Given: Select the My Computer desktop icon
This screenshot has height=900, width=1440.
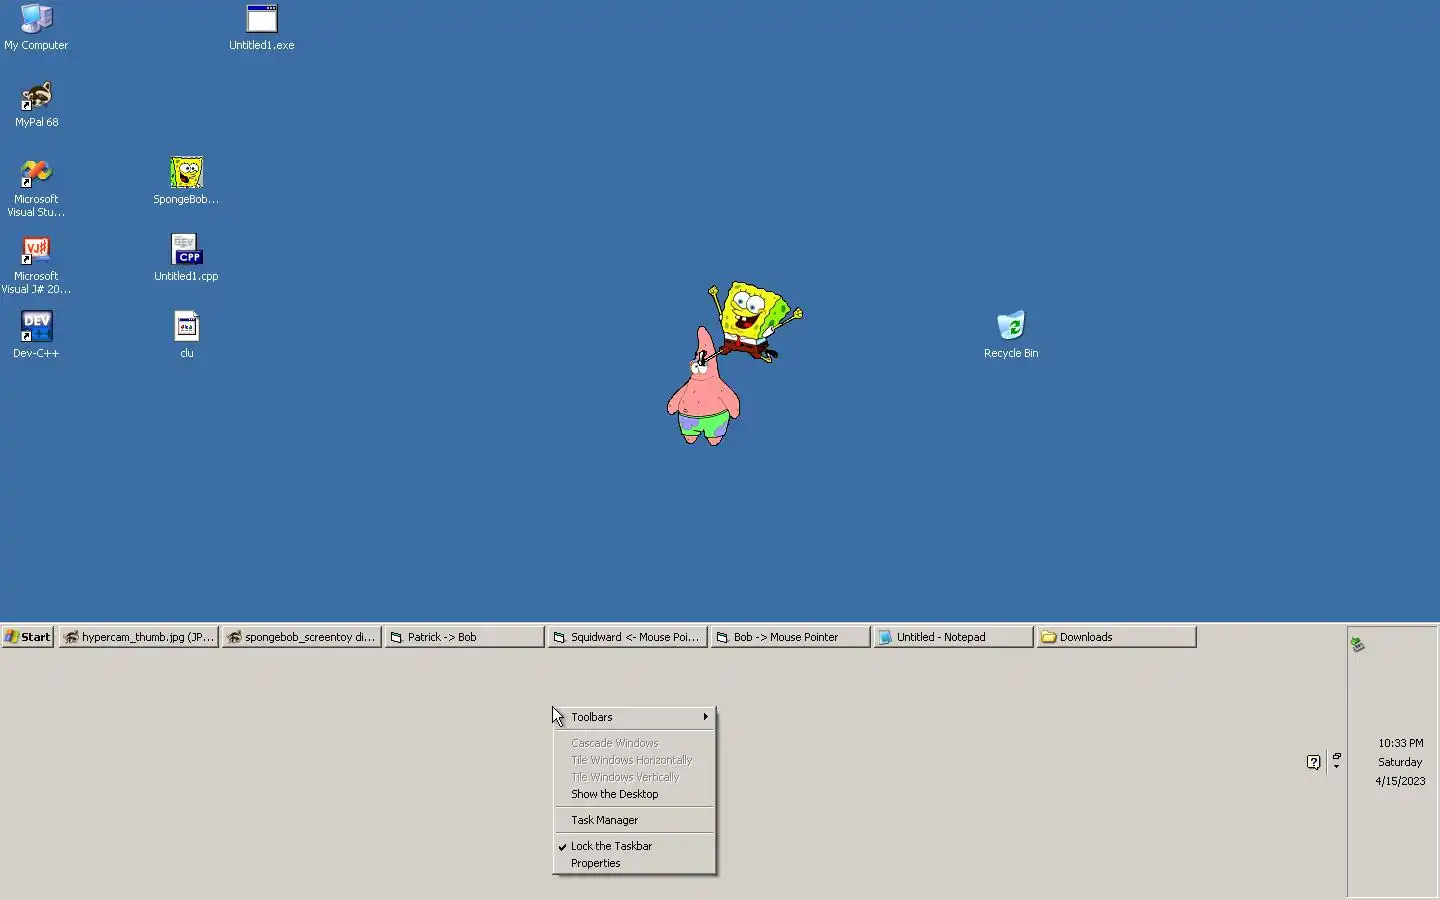Looking at the screenshot, I should pos(36,27).
